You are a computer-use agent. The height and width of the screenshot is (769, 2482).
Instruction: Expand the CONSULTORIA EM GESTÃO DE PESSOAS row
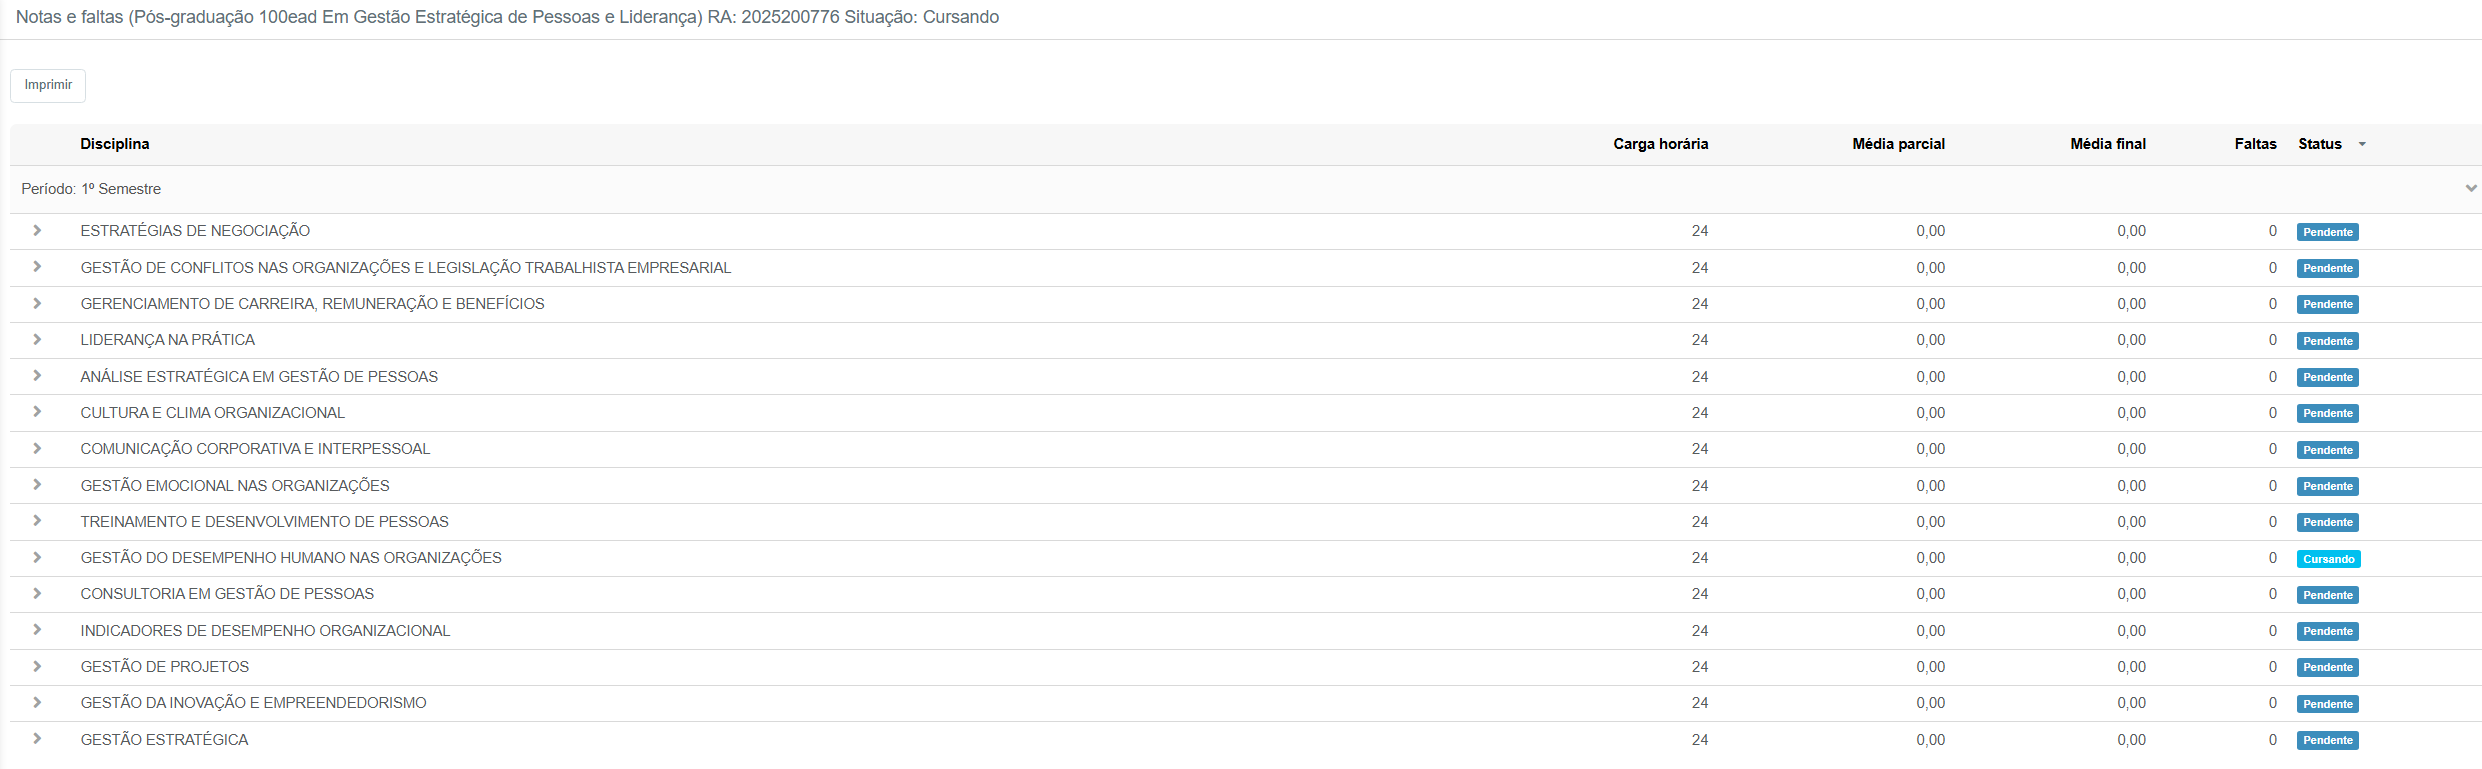click(x=37, y=594)
